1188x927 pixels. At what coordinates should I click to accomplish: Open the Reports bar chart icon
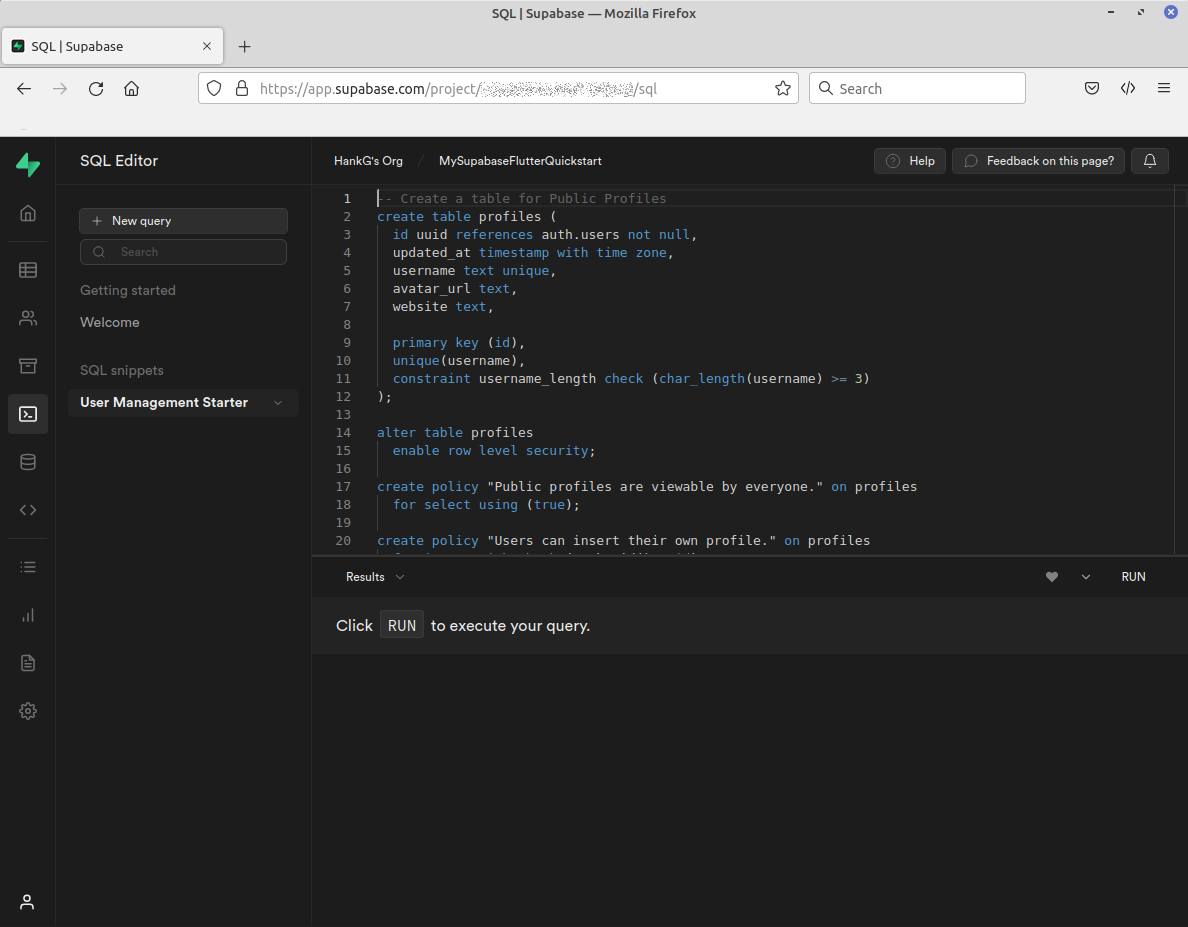click(x=28, y=615)
